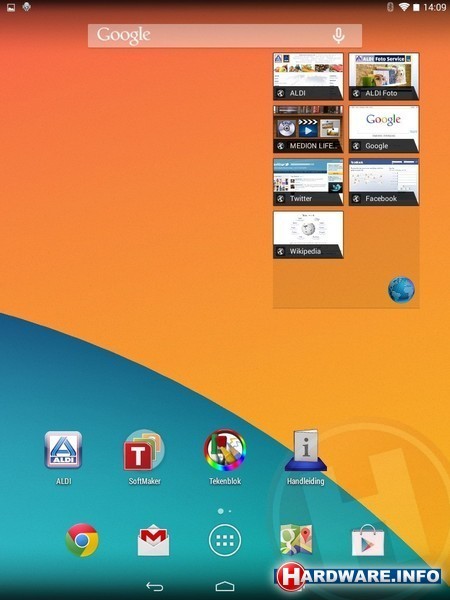Image resolution: width=450 pixels, height=600 pixels.
Task: Open the app drawer
Action: tap(225, 540)
